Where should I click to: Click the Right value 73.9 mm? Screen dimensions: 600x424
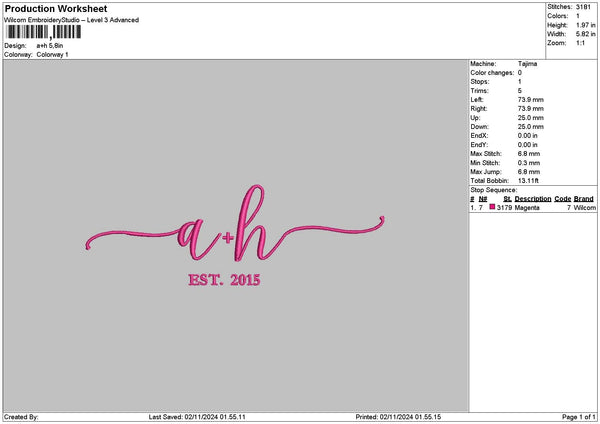tap(531, 109)
